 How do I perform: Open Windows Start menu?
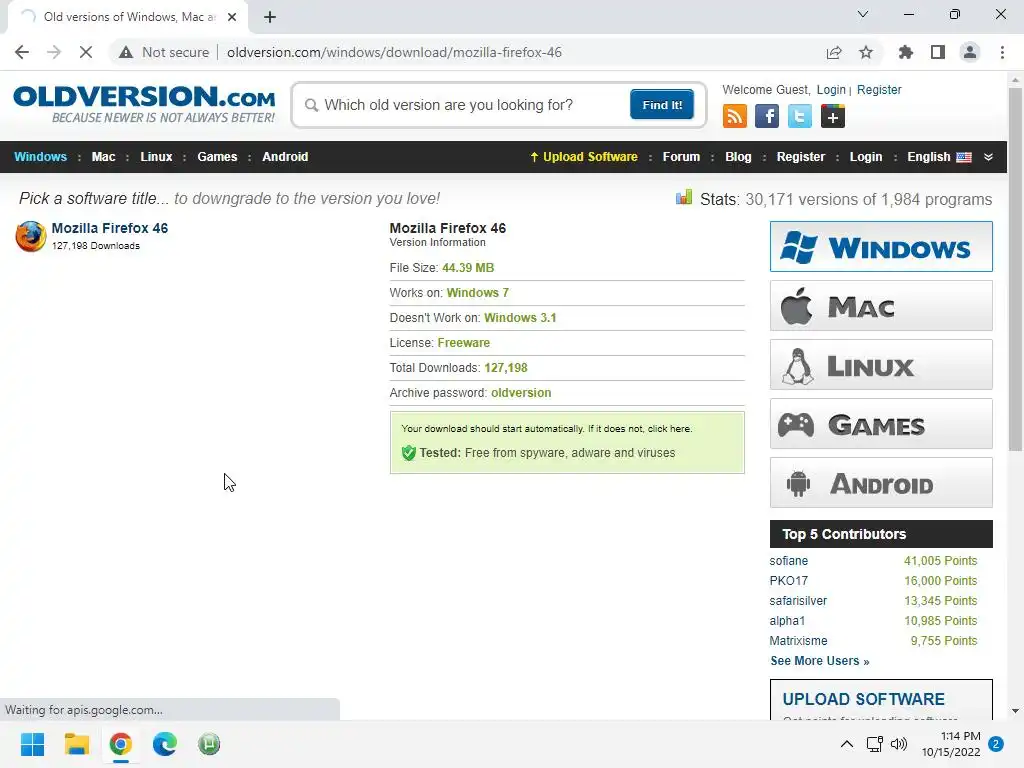click(32, 744)
